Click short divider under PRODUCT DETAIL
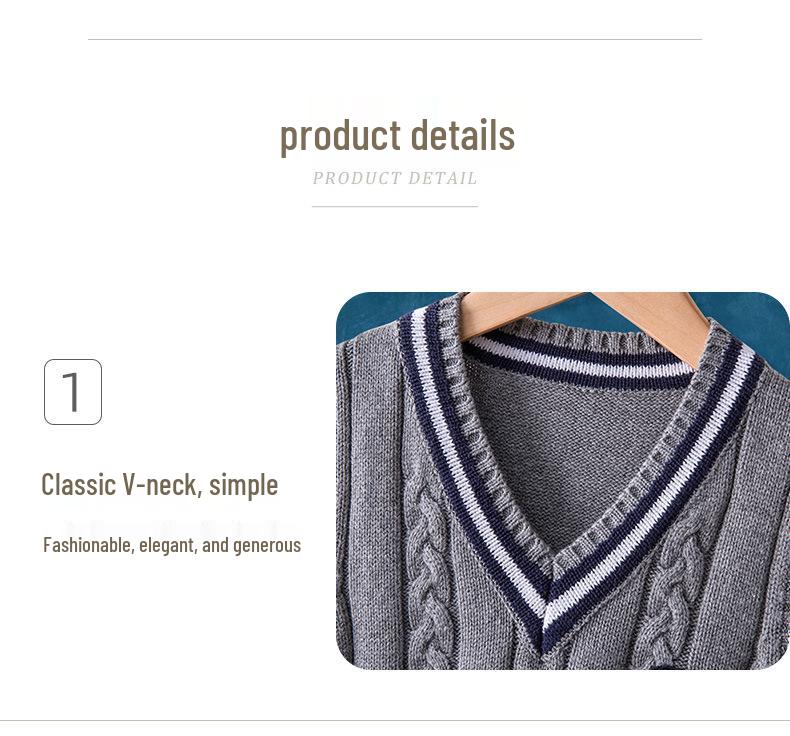 (x=395, y=206)
